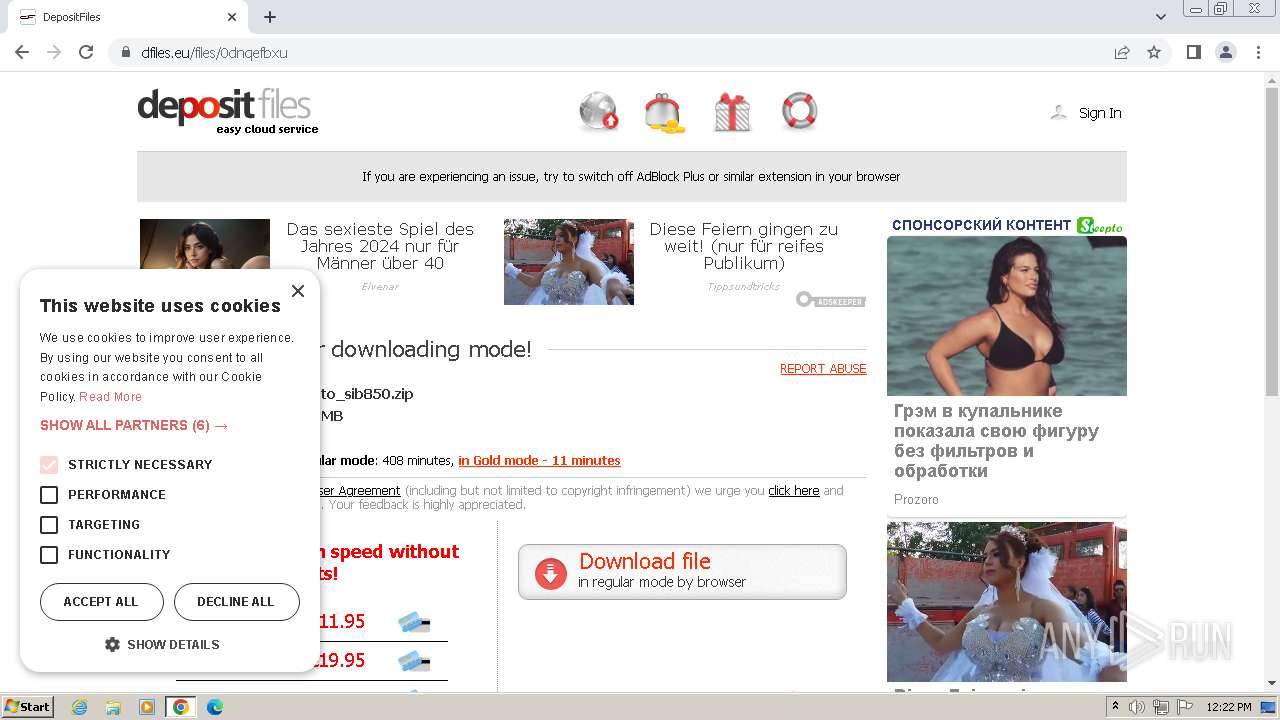Bookmark this page with star icon
The width and height of the screenshot is (1280, 720).
(x=1154, y=52)
